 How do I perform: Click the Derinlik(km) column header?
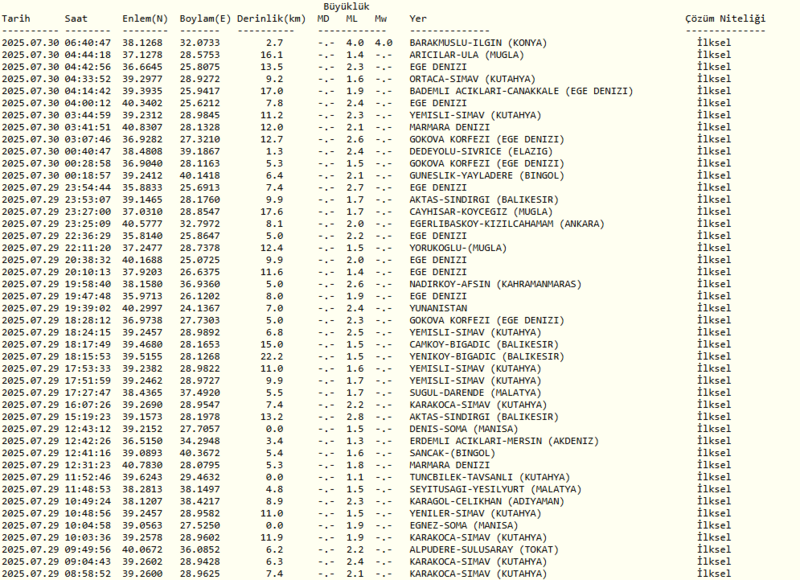[272, 19]
